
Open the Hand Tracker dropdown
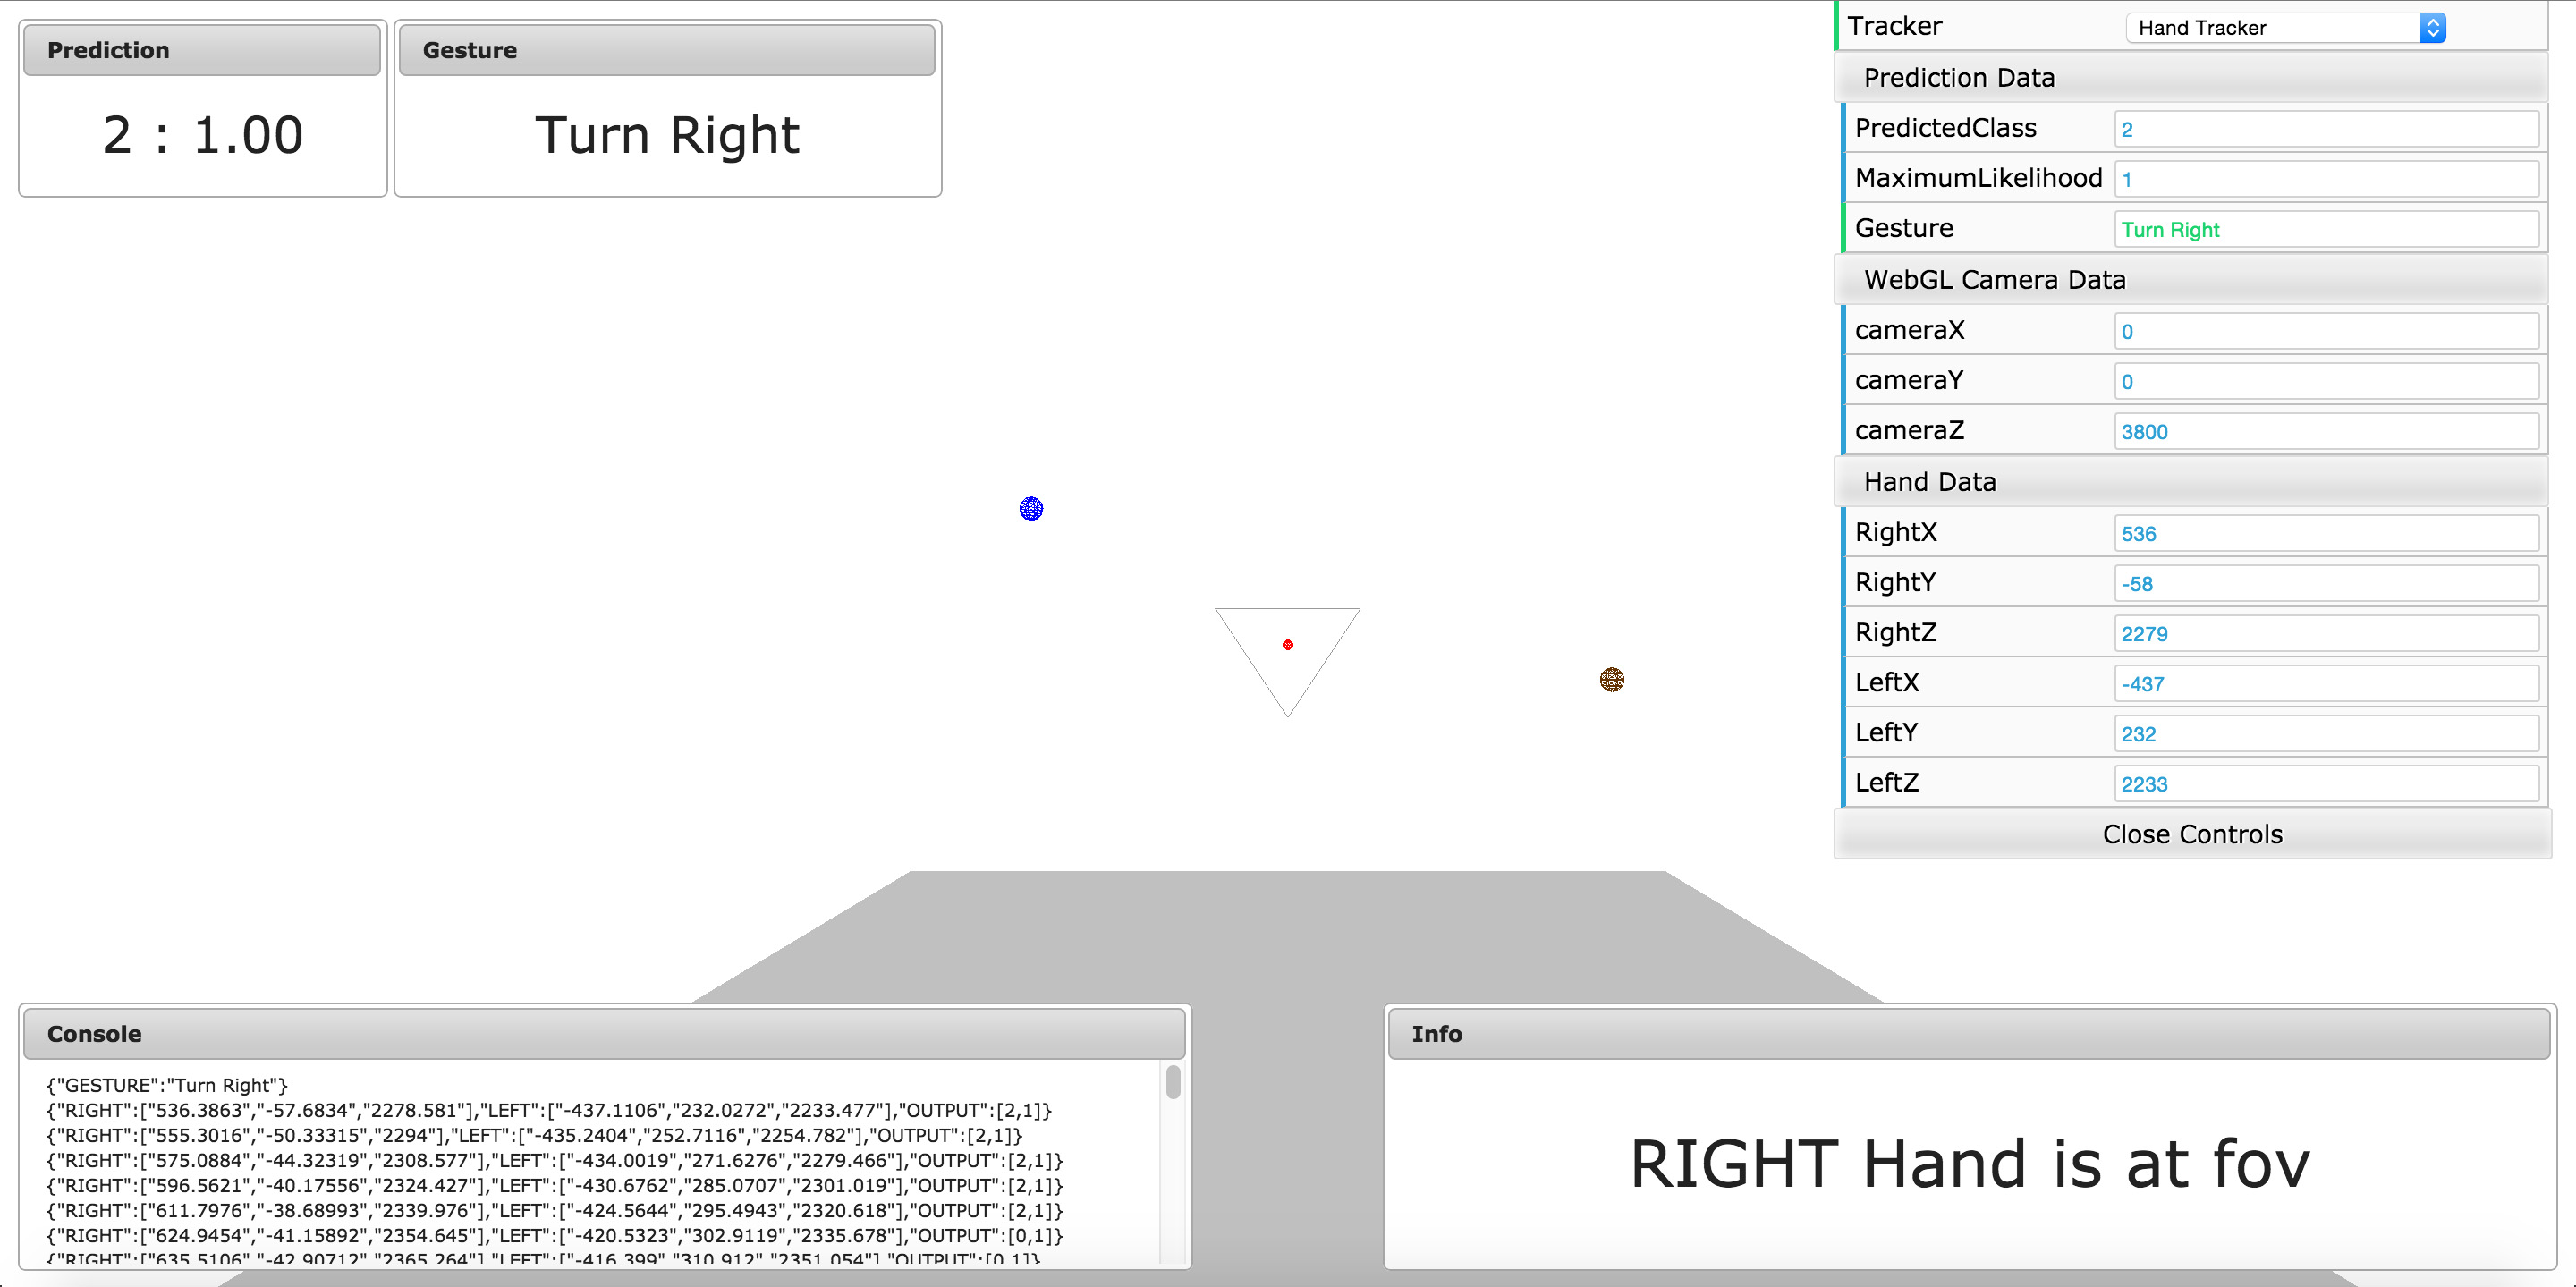coord(2285,28)
